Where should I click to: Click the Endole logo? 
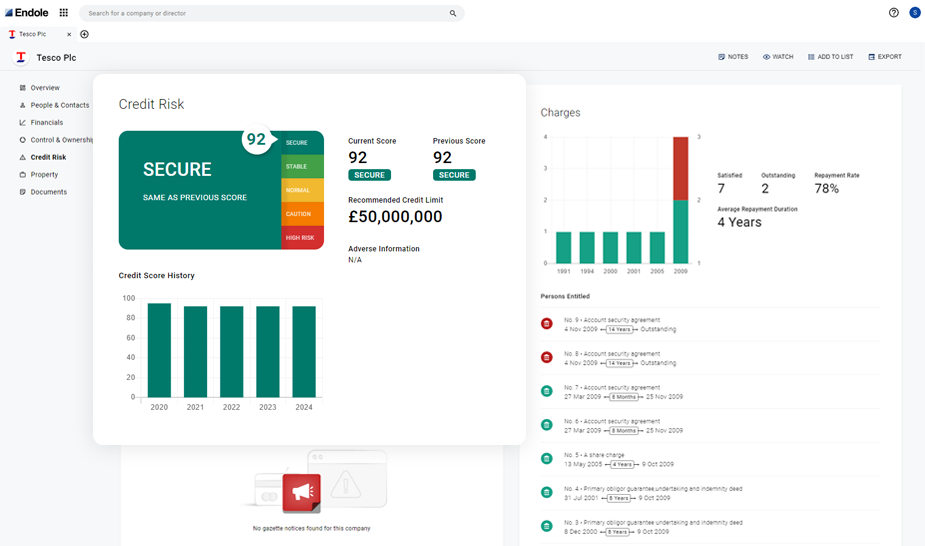[x=27, y=12]
